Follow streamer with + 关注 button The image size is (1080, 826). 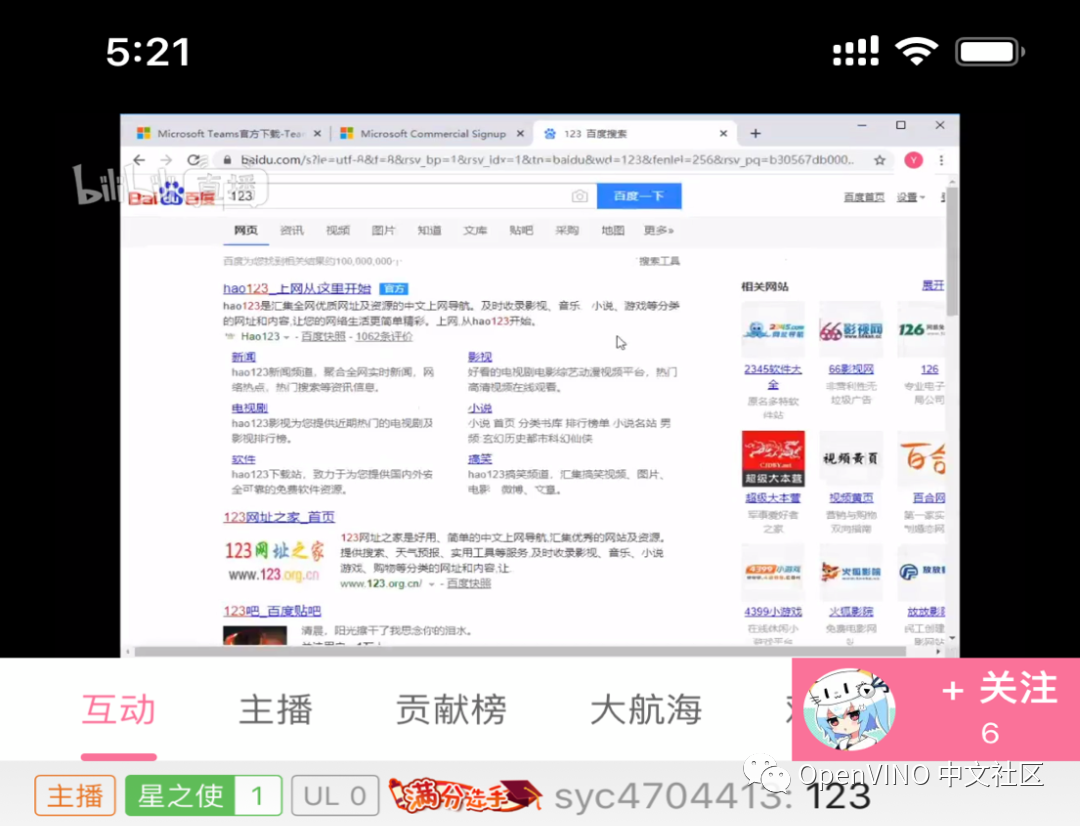pyautogui.click(x=999, y=689)
